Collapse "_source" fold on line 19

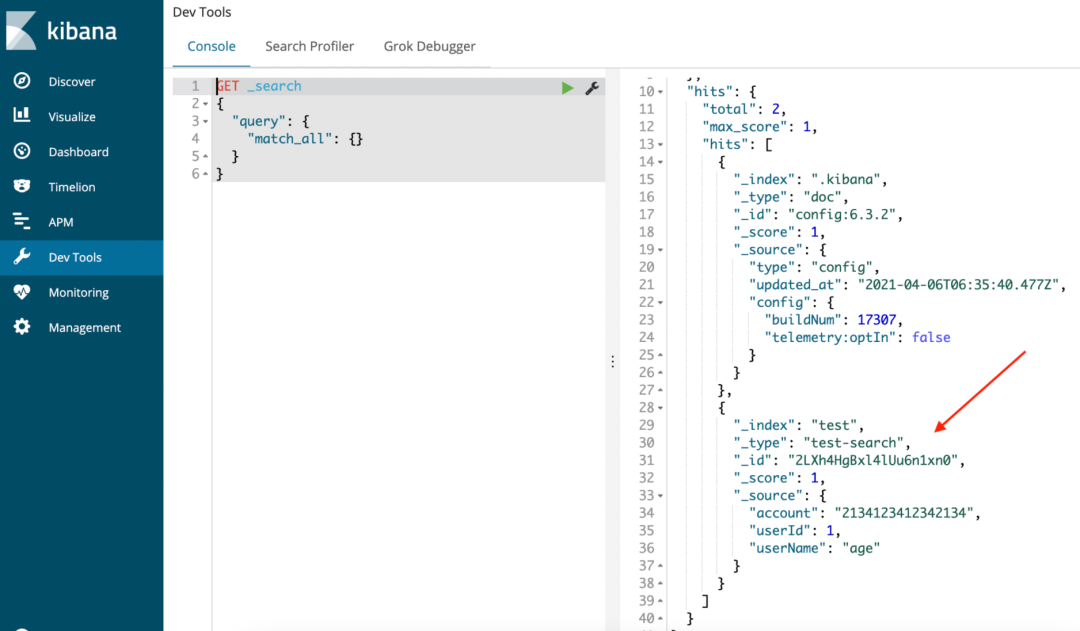click(x=660, y=250)
